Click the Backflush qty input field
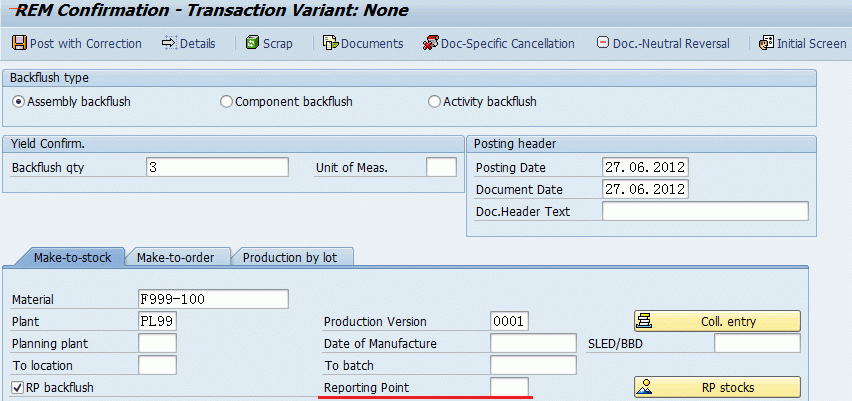This screenshot has width=852, height=401. [217, 167]
